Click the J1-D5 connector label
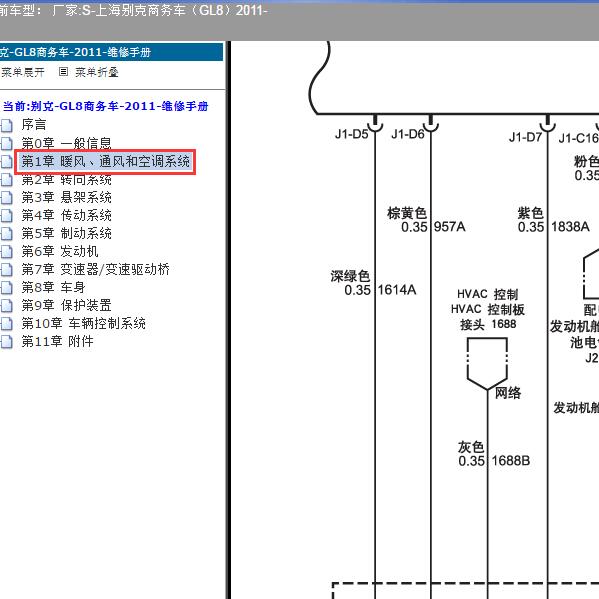Viewport: 599px width, 599px height. (351, 134)
